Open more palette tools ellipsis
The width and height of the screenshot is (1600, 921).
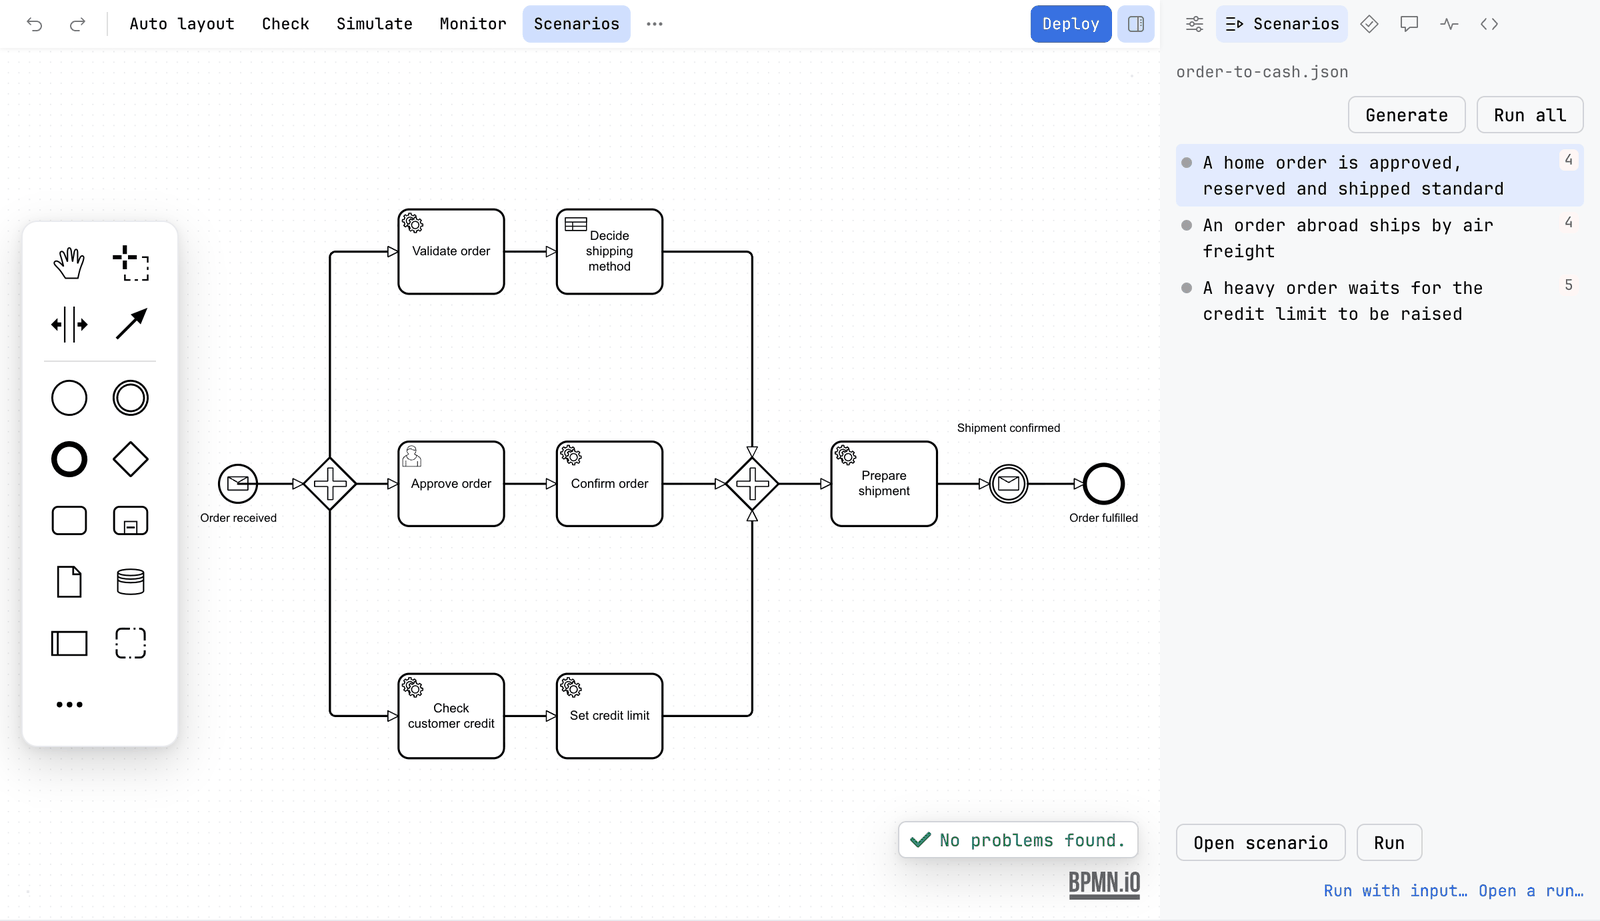coord(69,705)
